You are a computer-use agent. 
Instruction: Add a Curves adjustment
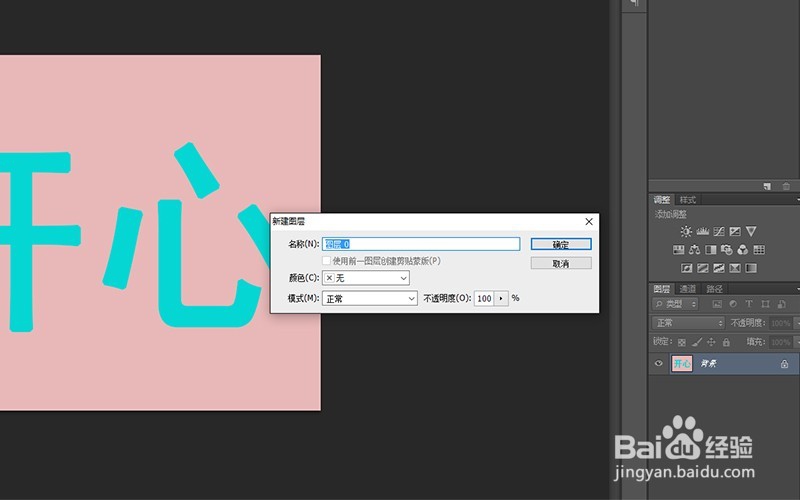tap(719, 232)
